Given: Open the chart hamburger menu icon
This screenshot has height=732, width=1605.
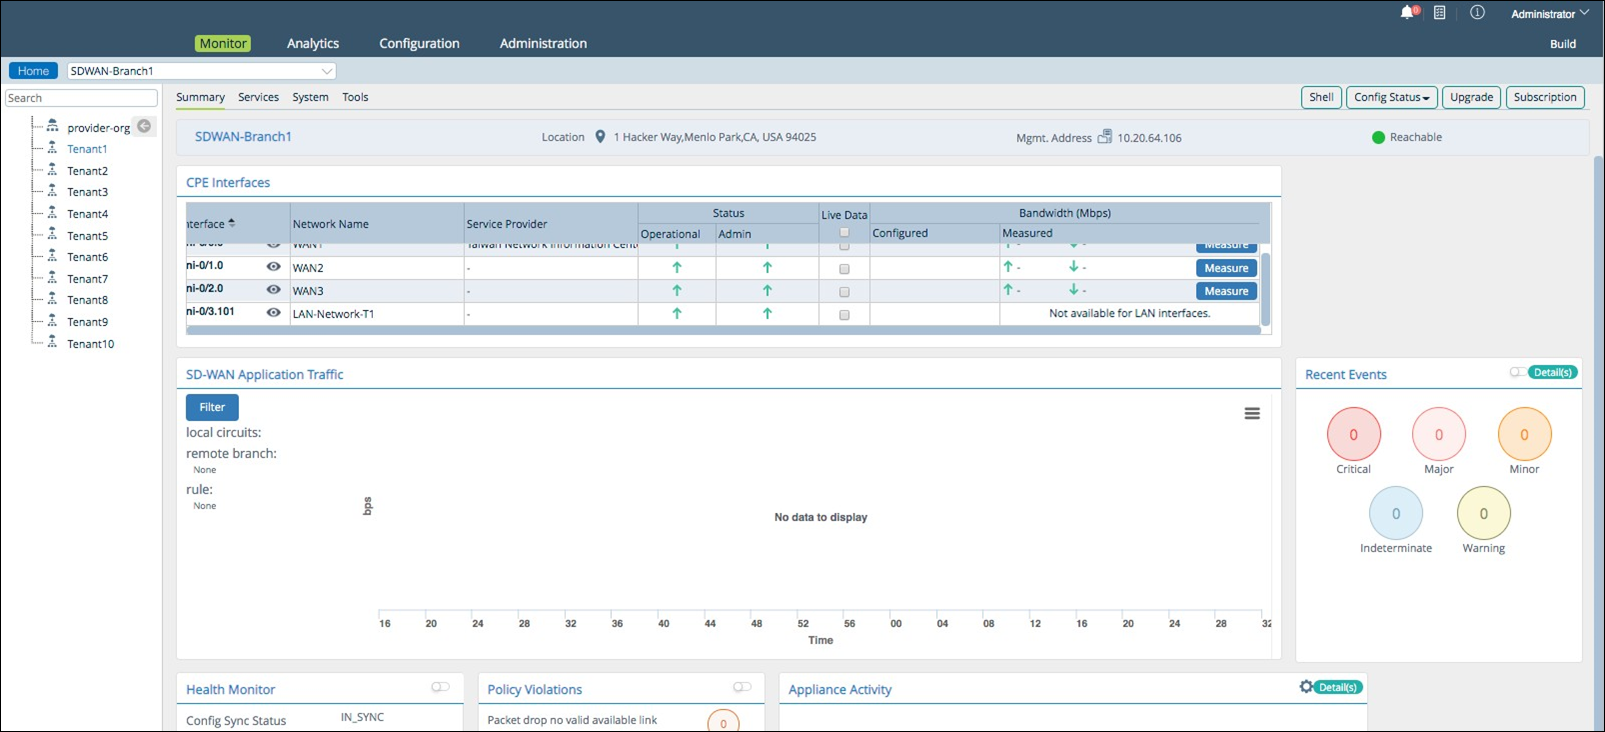Looking at the screenshot, I should coord(1252,414).
